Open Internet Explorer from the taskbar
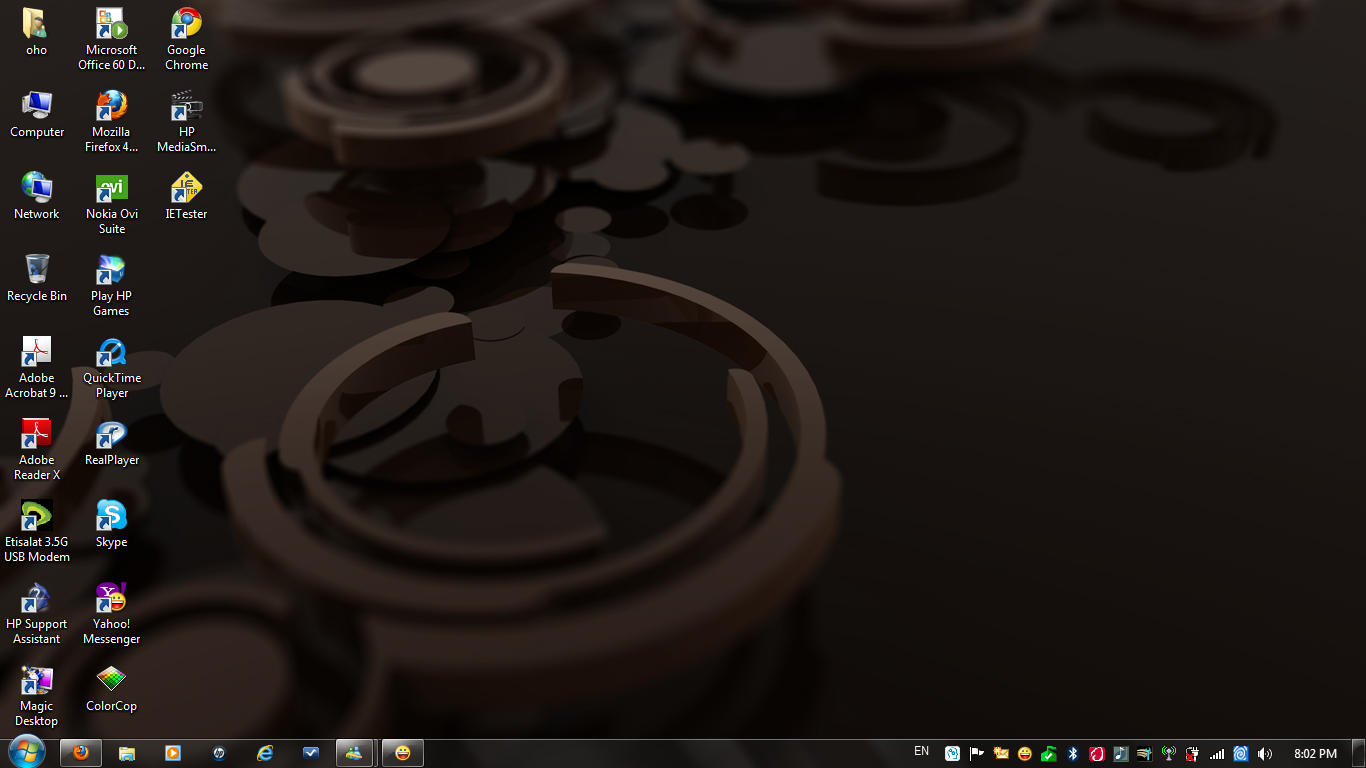This screenshot has height=768, width=1366. click(265, 753)
